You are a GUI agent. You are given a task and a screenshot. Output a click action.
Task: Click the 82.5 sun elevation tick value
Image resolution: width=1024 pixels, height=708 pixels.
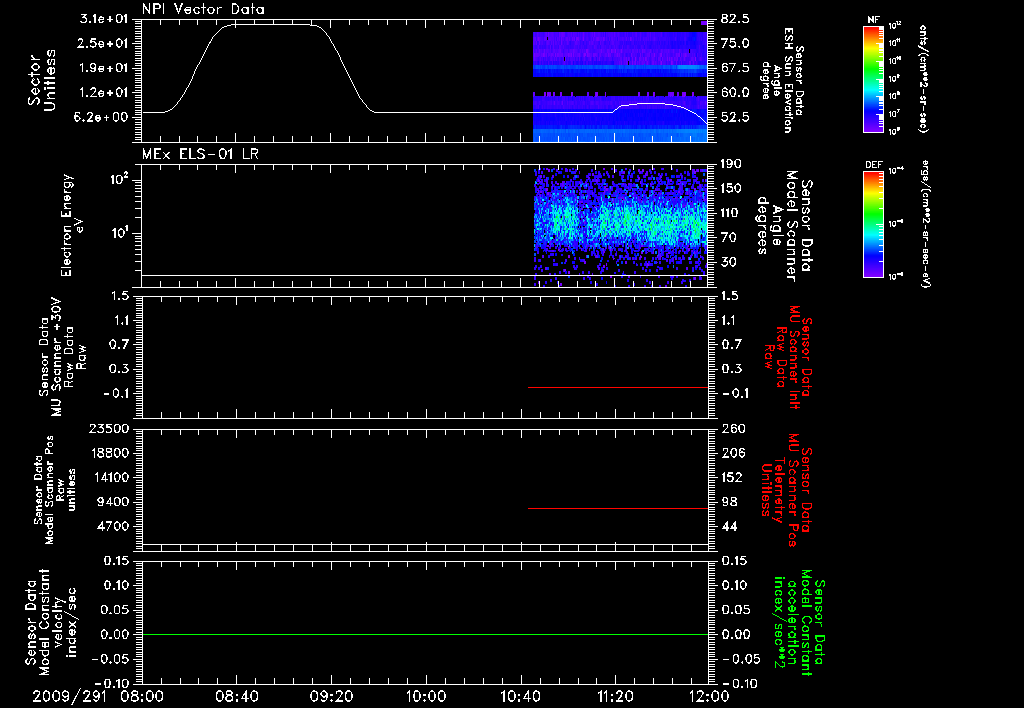pos(735,18)
